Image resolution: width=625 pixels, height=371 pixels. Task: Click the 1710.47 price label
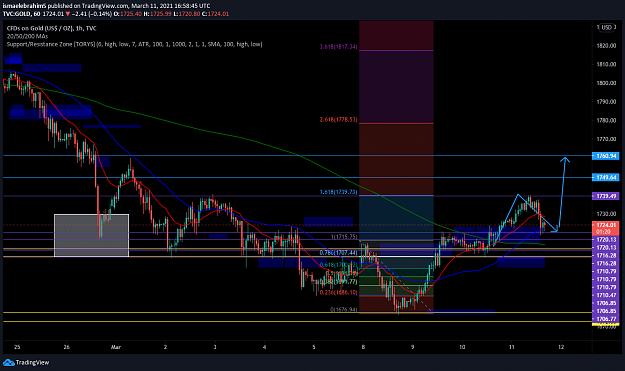(605, 295)
